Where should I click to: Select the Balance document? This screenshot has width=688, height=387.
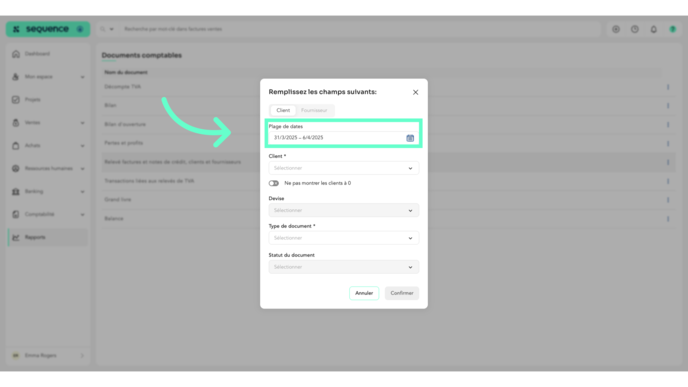click(114, 219)
